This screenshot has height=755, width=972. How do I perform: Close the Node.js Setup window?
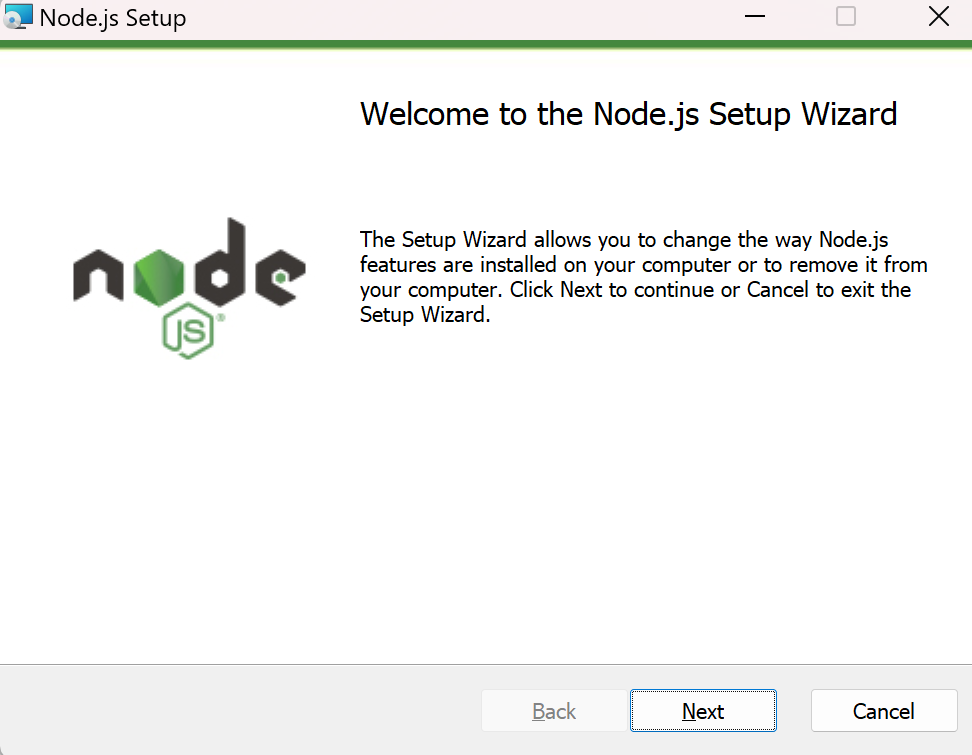[x=938, y=17]
